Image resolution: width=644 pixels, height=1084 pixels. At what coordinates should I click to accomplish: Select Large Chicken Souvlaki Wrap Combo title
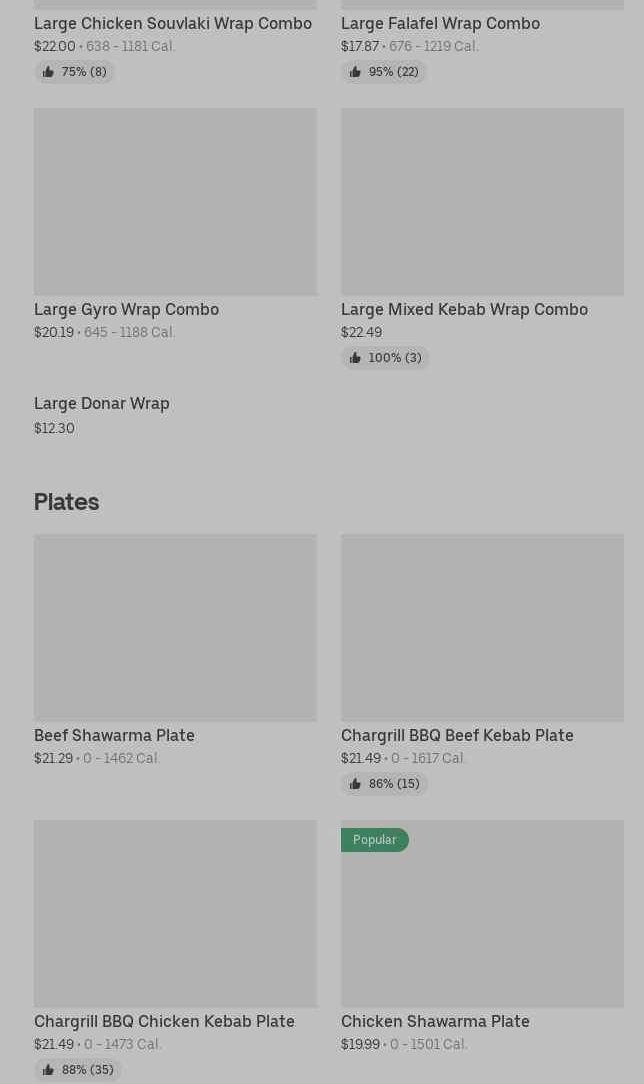(173, 24)
